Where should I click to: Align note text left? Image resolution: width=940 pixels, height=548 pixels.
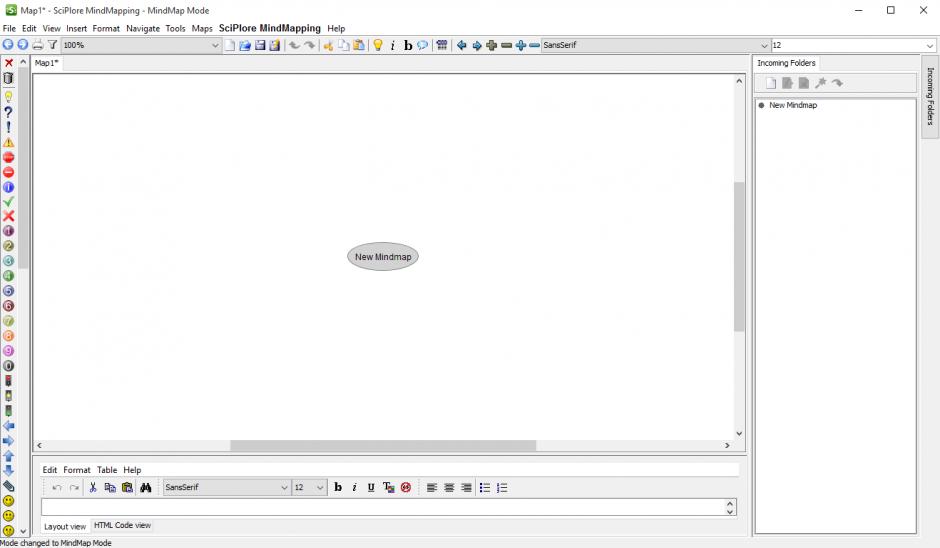pyautogui.click(x=432, y=487)
